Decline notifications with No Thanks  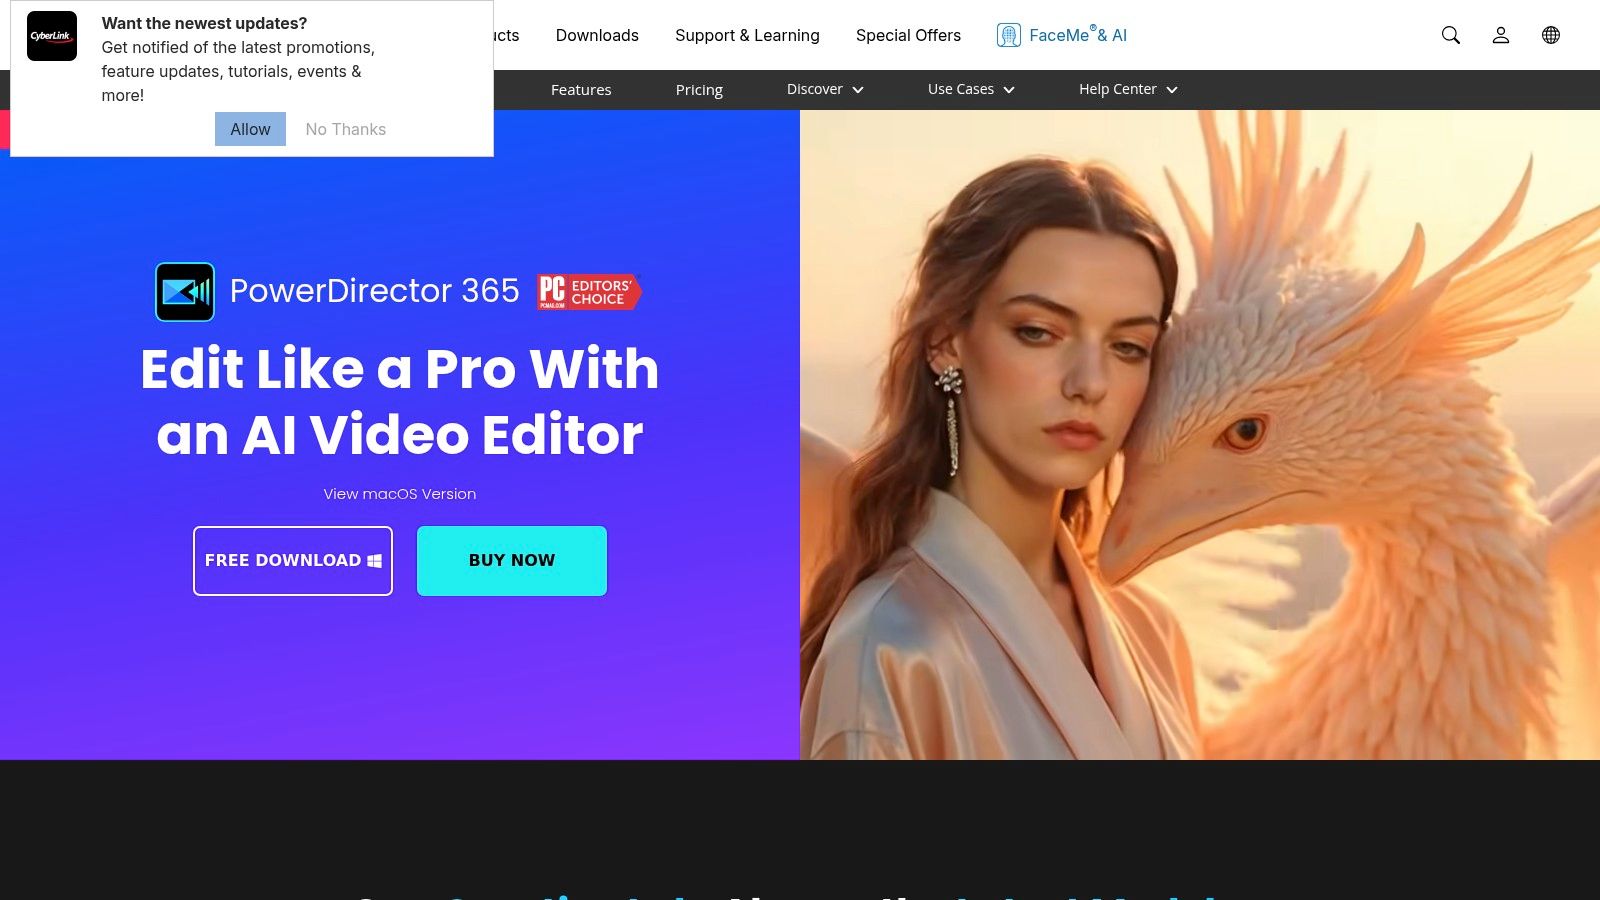[346, 129]
